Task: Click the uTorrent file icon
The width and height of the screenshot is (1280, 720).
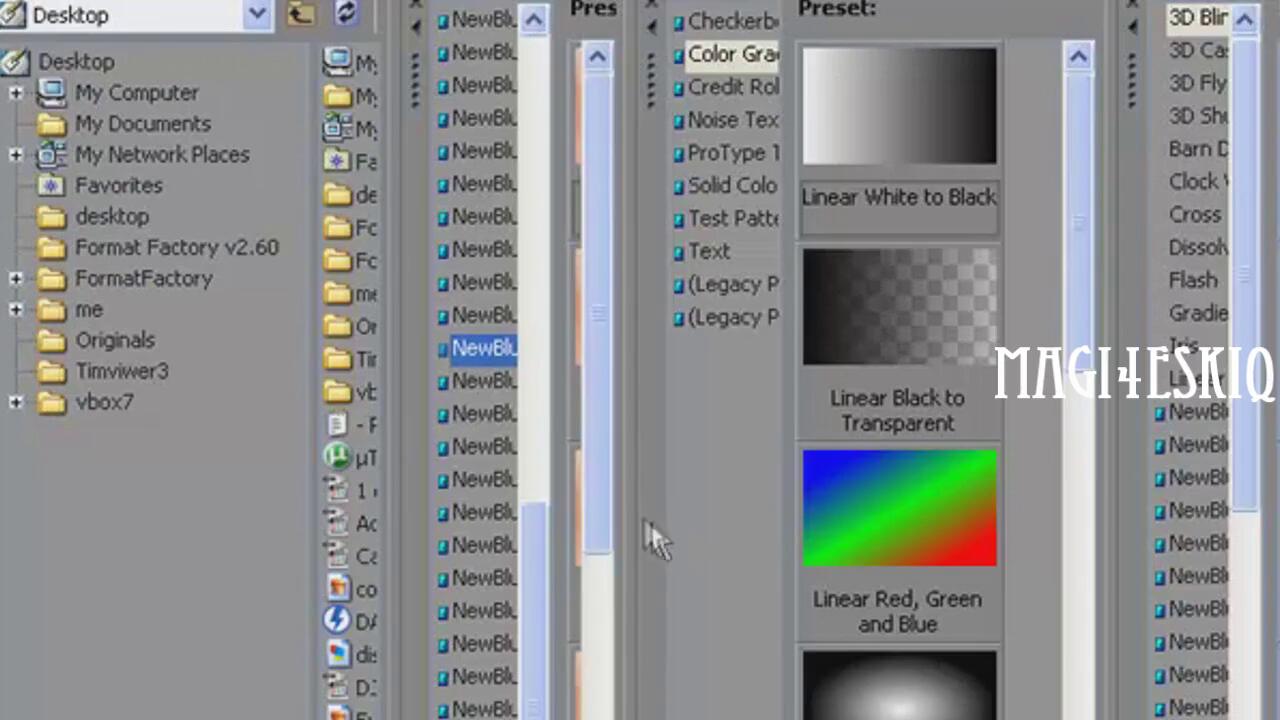Action: point(338,457)
